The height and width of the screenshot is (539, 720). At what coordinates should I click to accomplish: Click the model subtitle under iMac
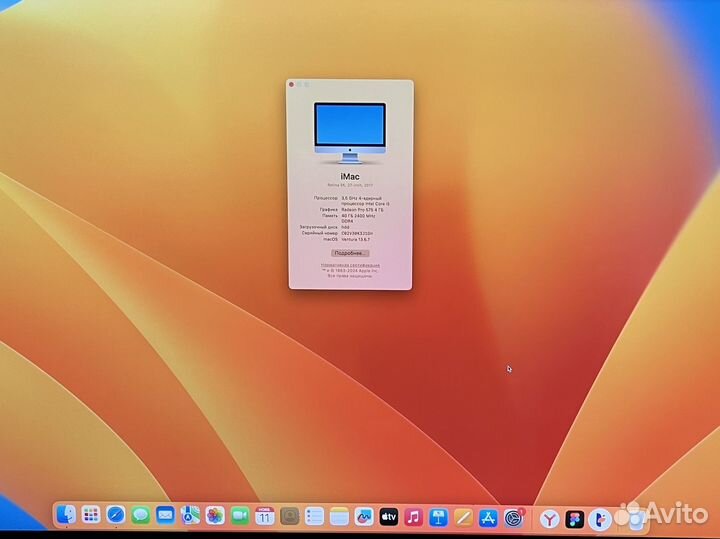tap(350, 185)
